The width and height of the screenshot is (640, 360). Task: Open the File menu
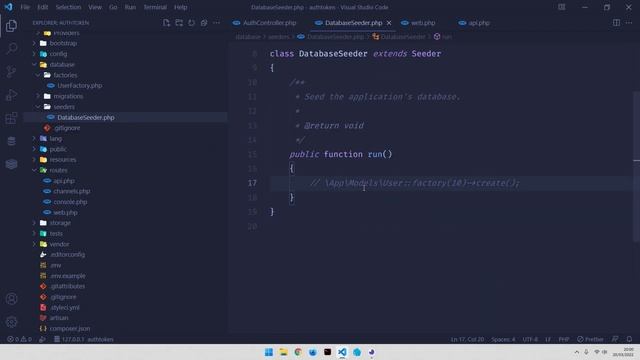(x=25, y=7)
